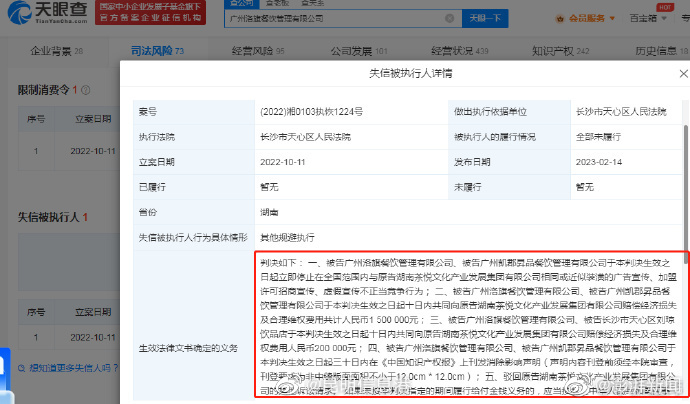Open the 会员服务 dropdown
The height and width of the screenshot is (404, 690).
click(x=591, y=18)
